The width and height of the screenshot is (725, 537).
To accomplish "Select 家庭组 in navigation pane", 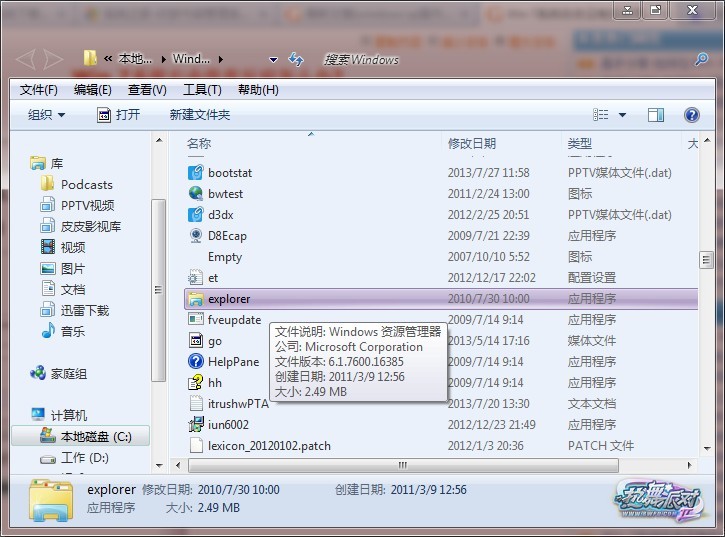I will pos(58,373).
